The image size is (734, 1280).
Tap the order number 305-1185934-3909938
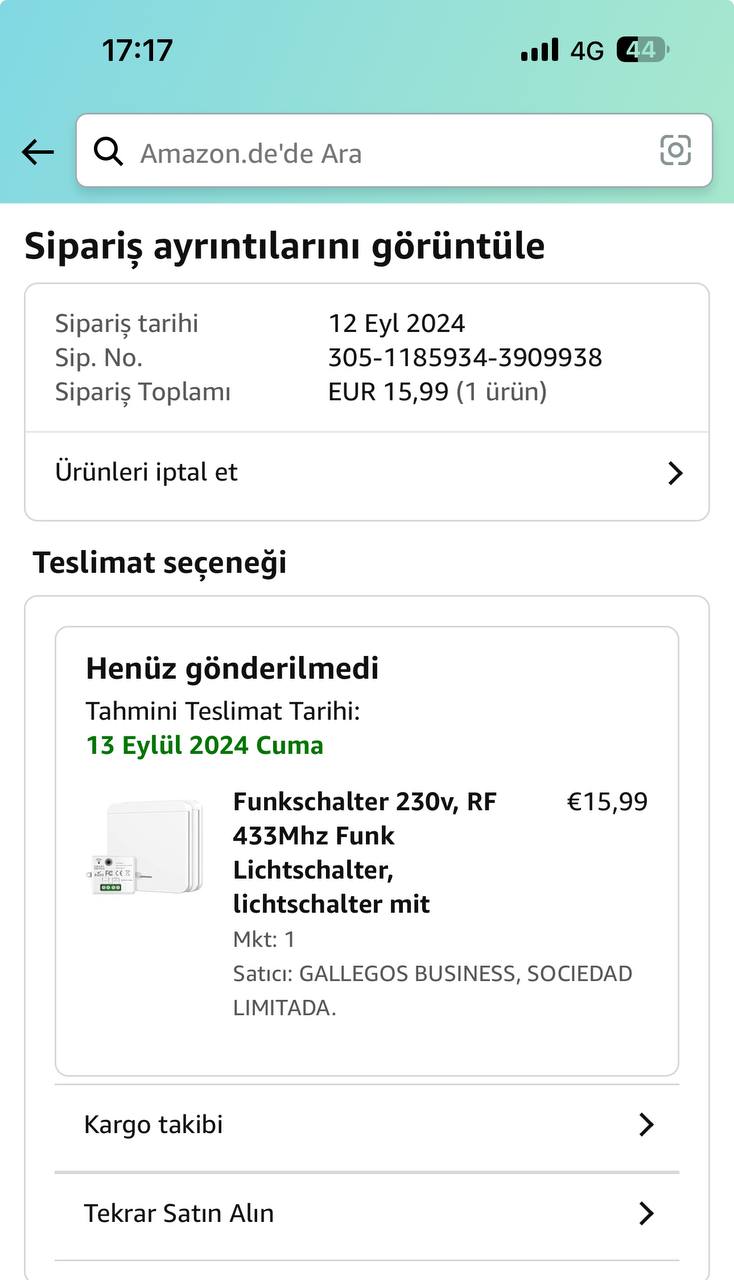[465, 358]
